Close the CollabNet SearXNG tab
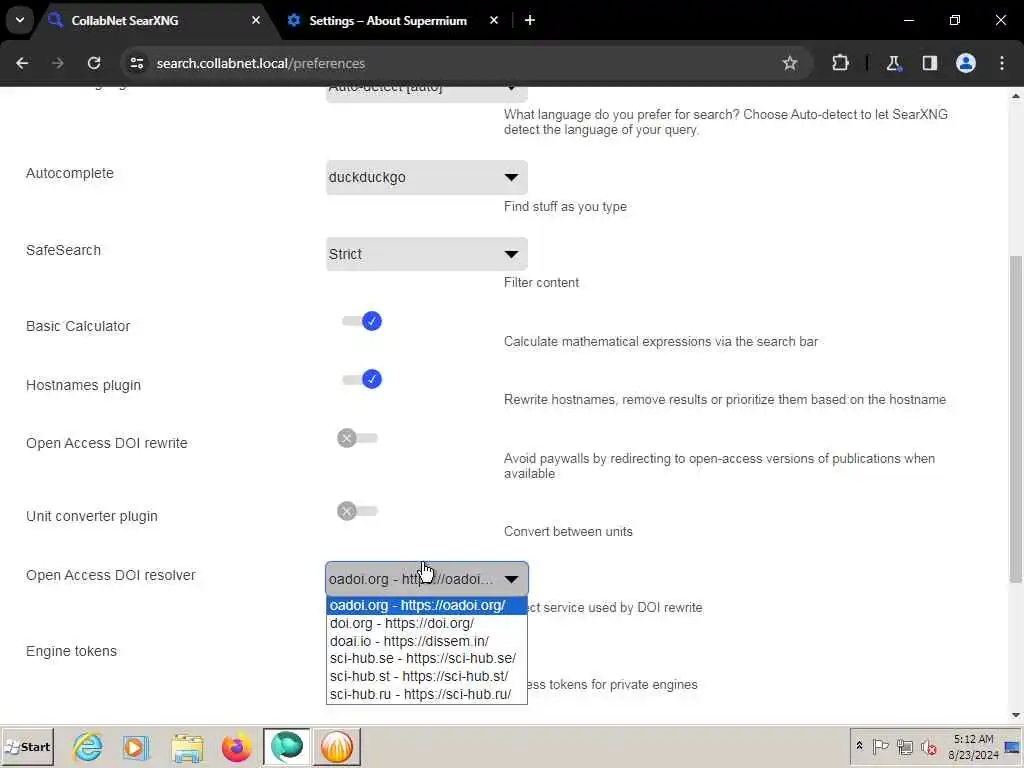This screenshot has height=768, width=1024. pos(256,20)
